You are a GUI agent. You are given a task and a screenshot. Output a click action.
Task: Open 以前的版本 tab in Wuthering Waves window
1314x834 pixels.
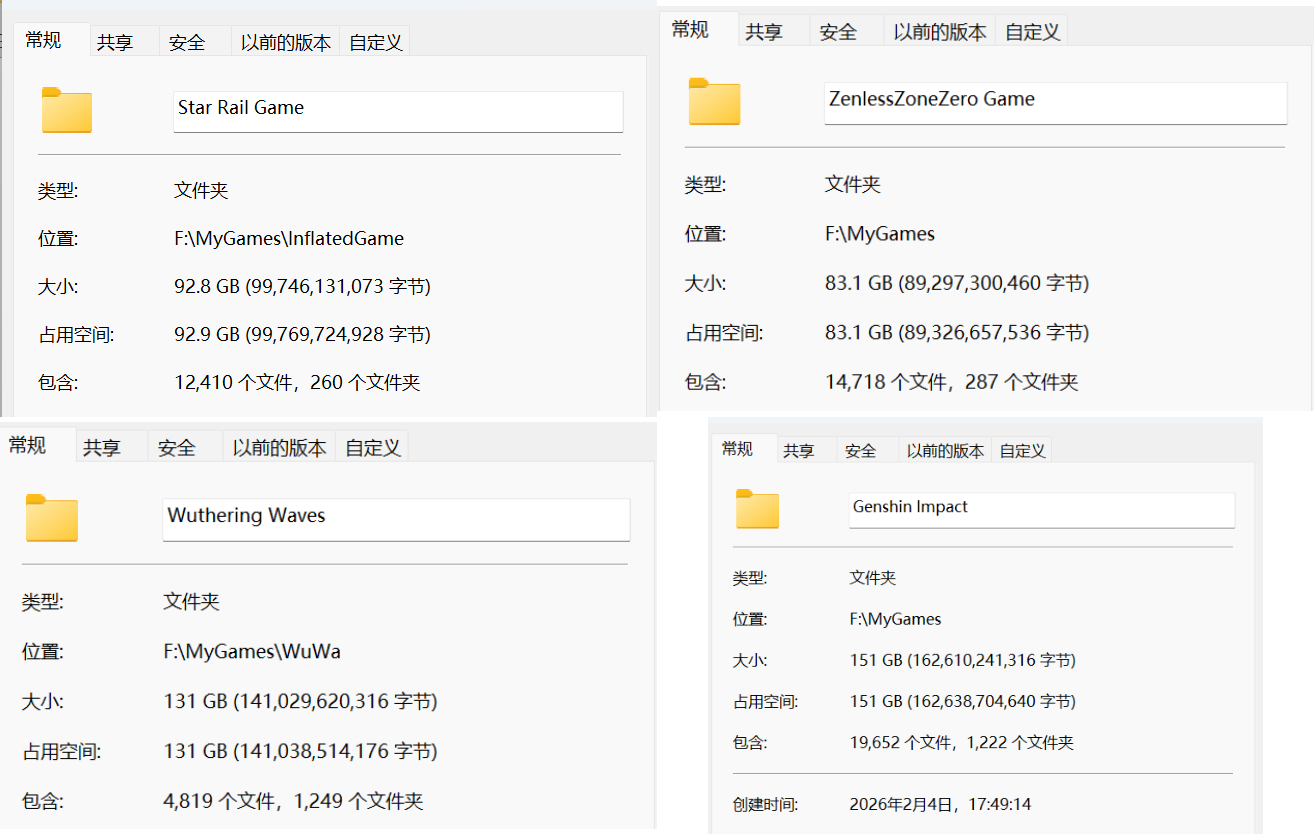(x=280, y=448)
